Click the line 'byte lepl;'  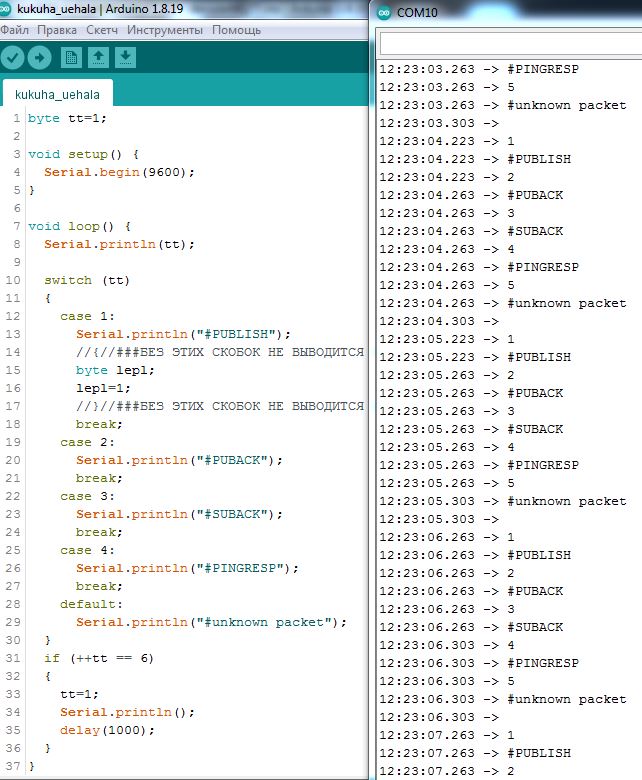(115, 370)
